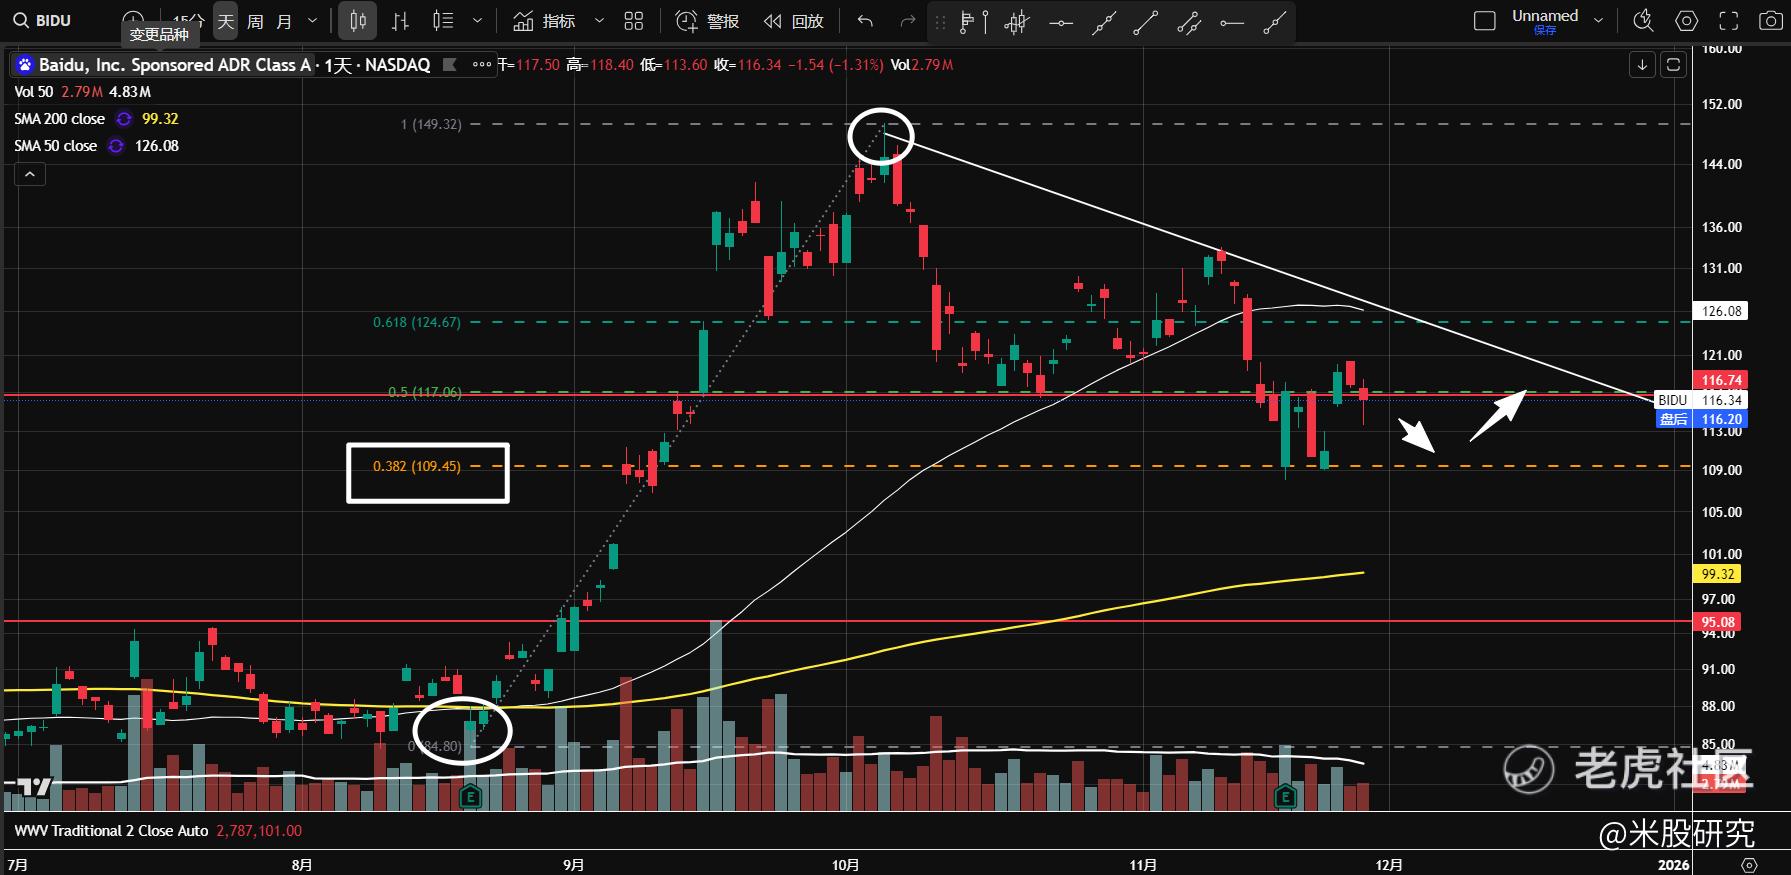Image resolution: width=1791 pixels, height=875 pixels.
Task: Select the candlestick chart style
Action: pyautogui.click(x=357, y=21)
